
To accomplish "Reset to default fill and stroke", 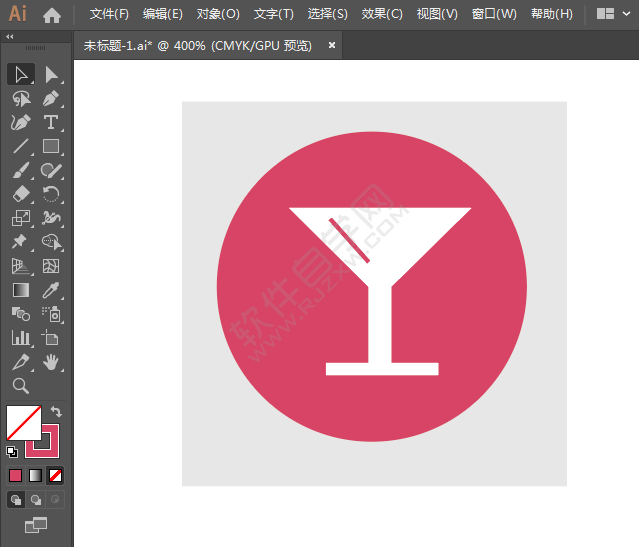I will click(12, 452).
